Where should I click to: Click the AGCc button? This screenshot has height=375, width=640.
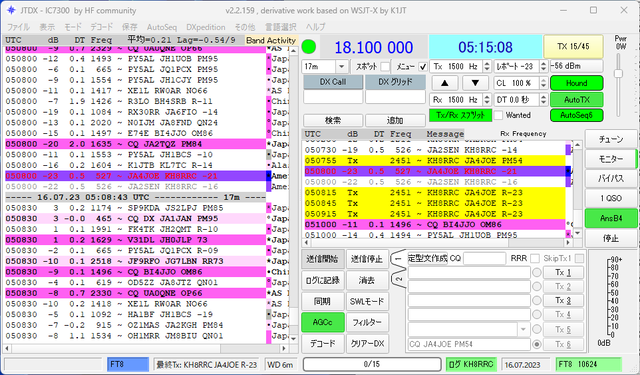point(322,322)
